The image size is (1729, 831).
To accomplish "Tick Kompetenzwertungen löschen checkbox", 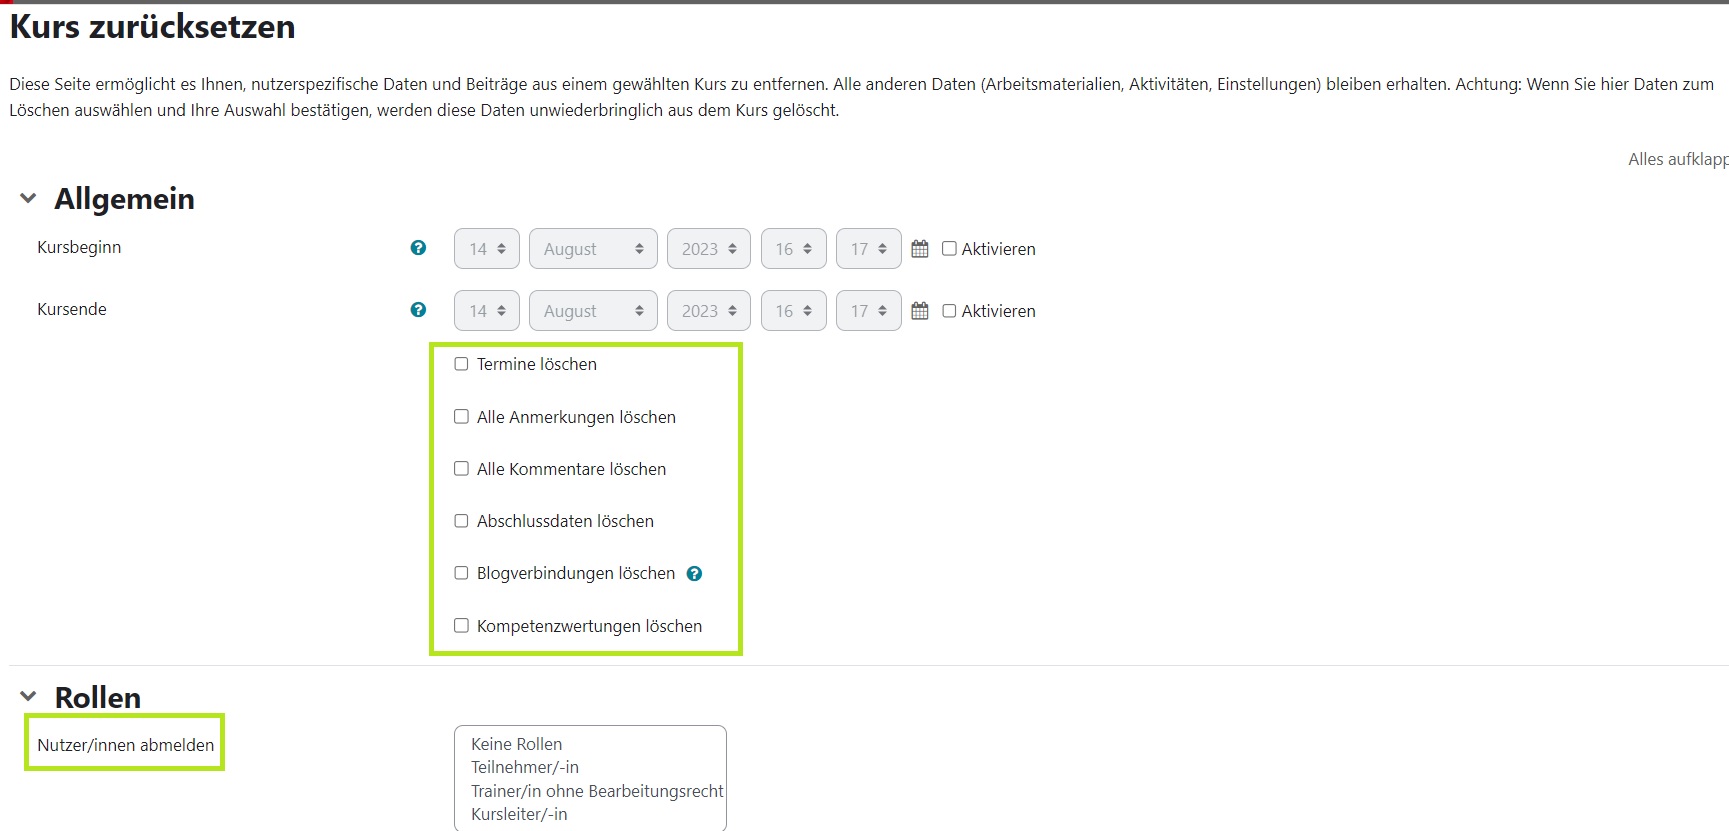I will tap(461, 626).
